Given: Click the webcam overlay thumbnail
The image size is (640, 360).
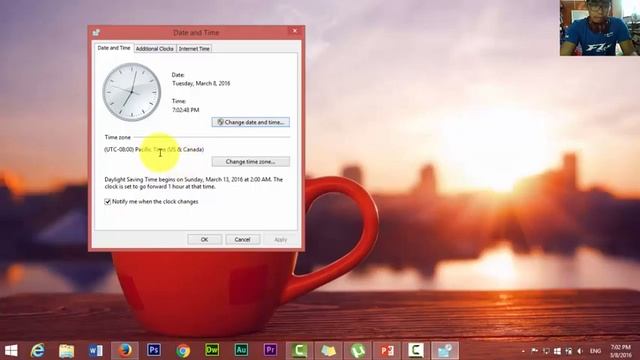Looking at the screenshot, I should pos(600,28).
